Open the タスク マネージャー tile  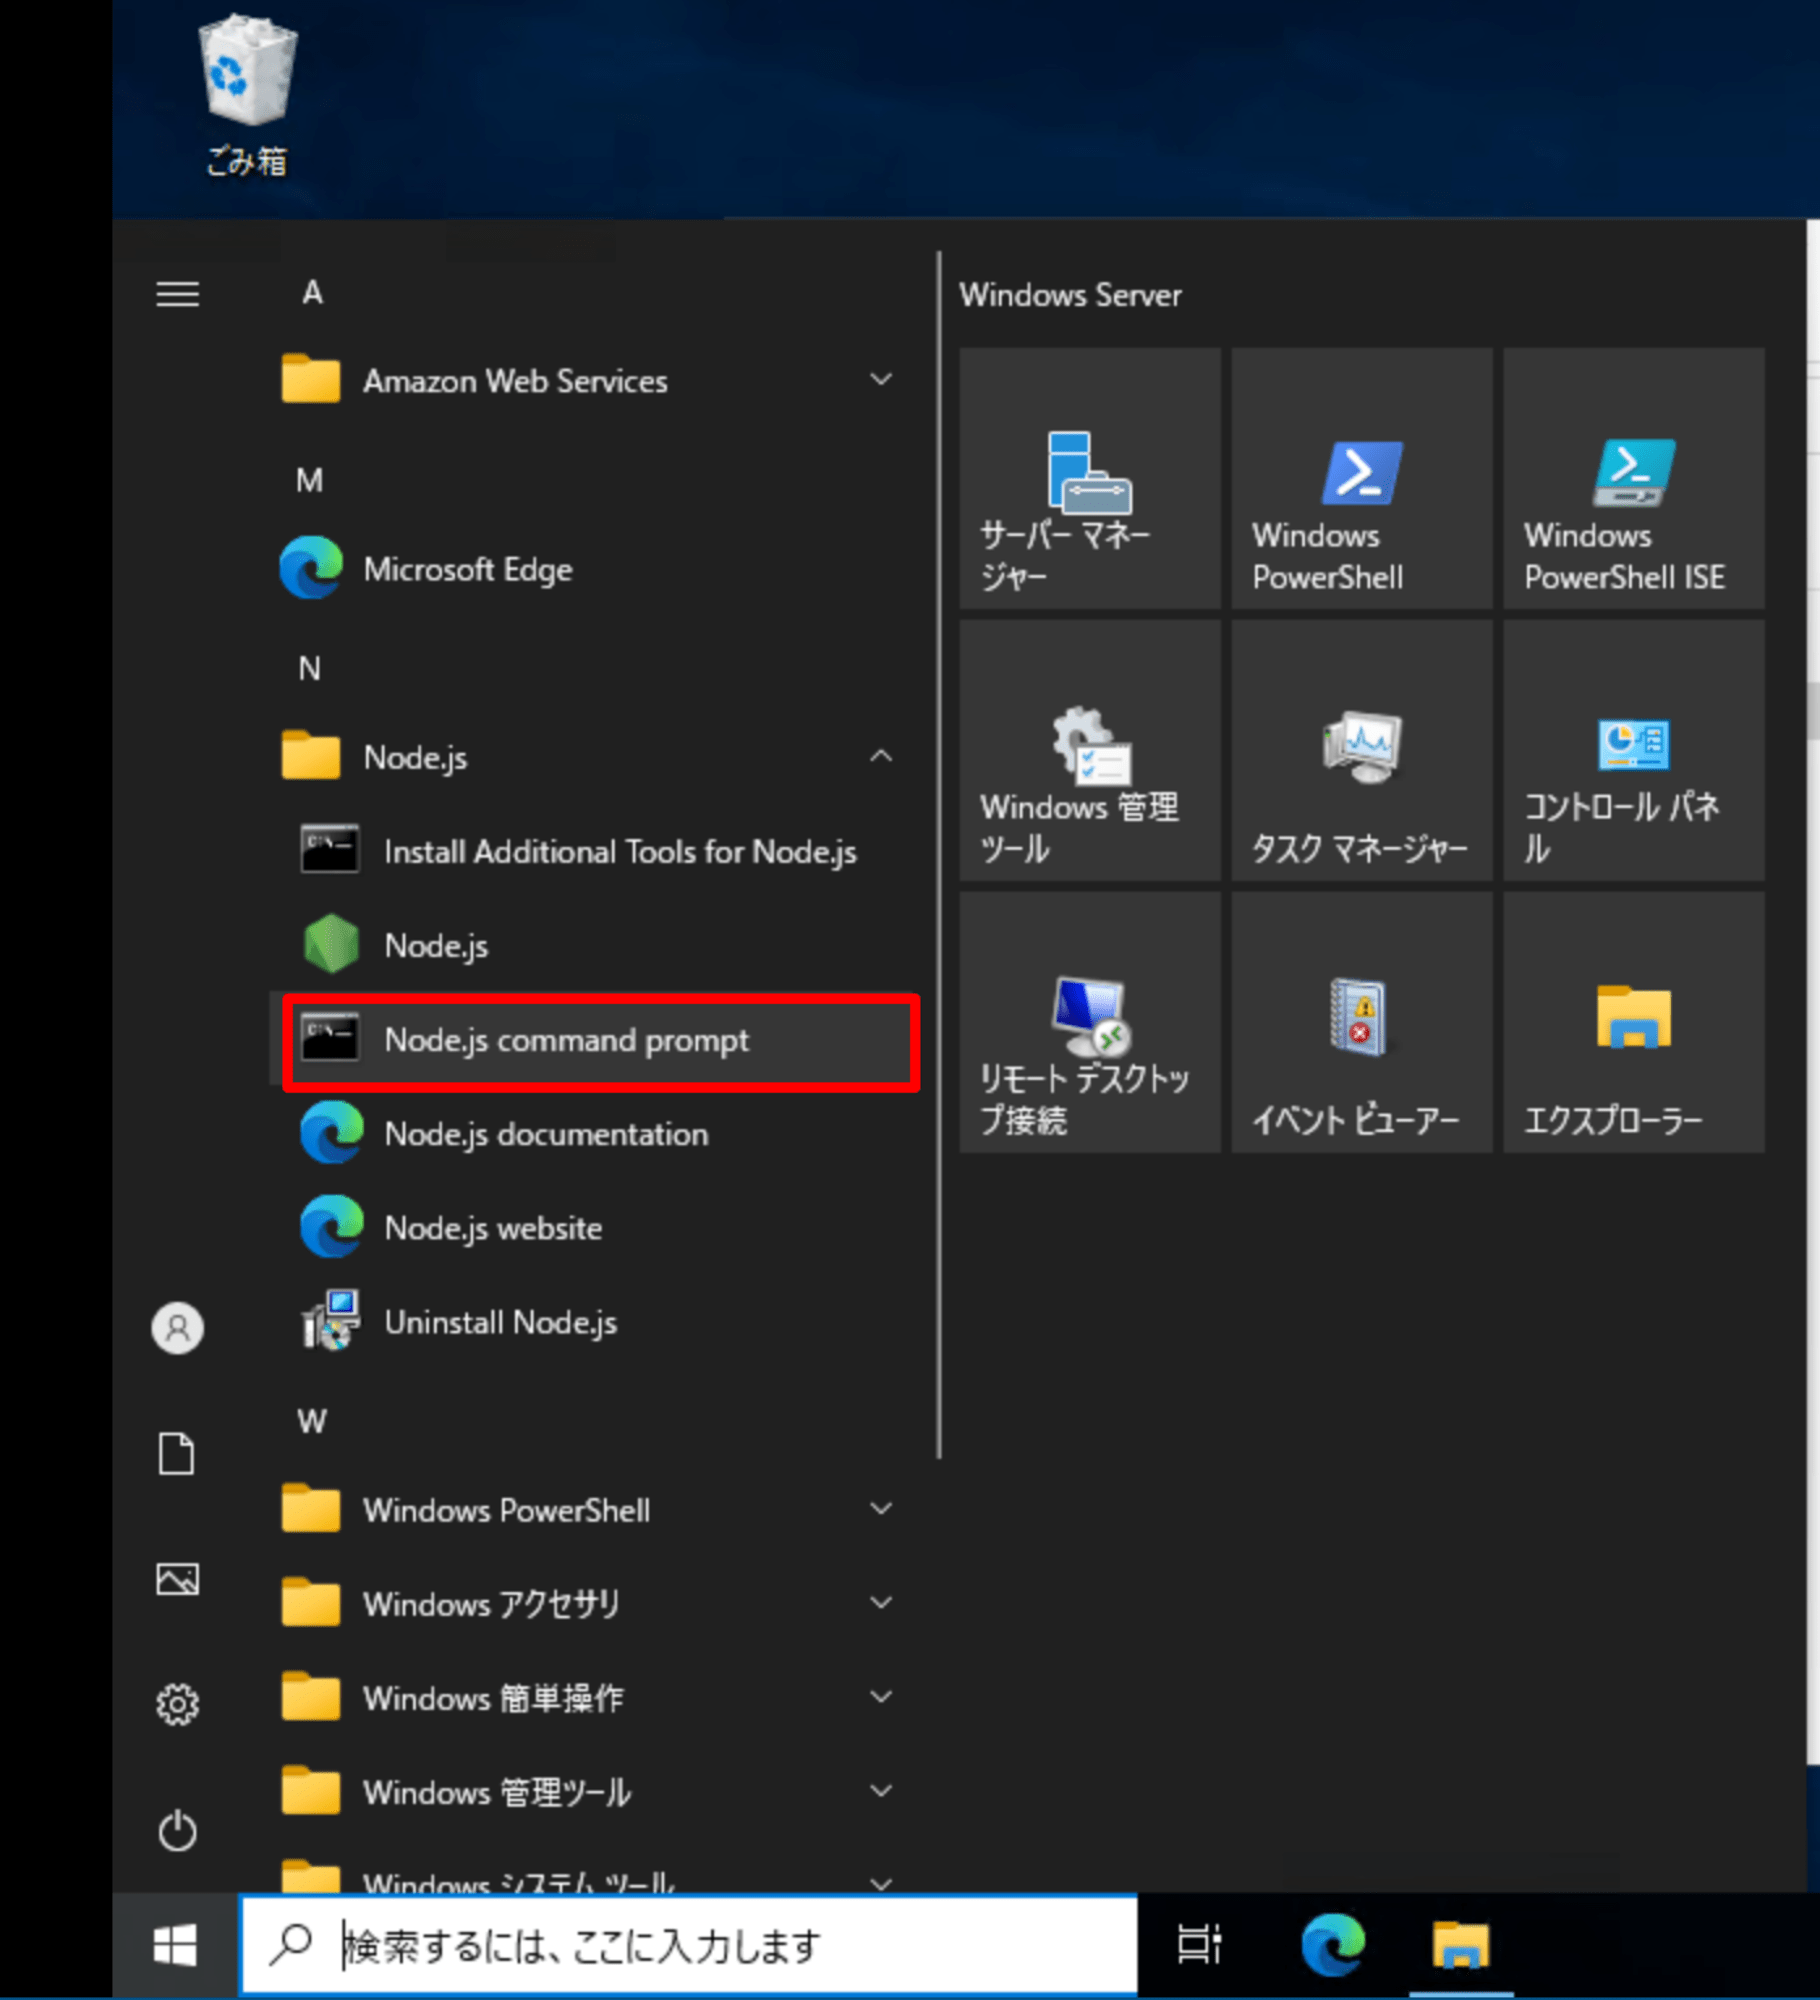click(1362, 750)
